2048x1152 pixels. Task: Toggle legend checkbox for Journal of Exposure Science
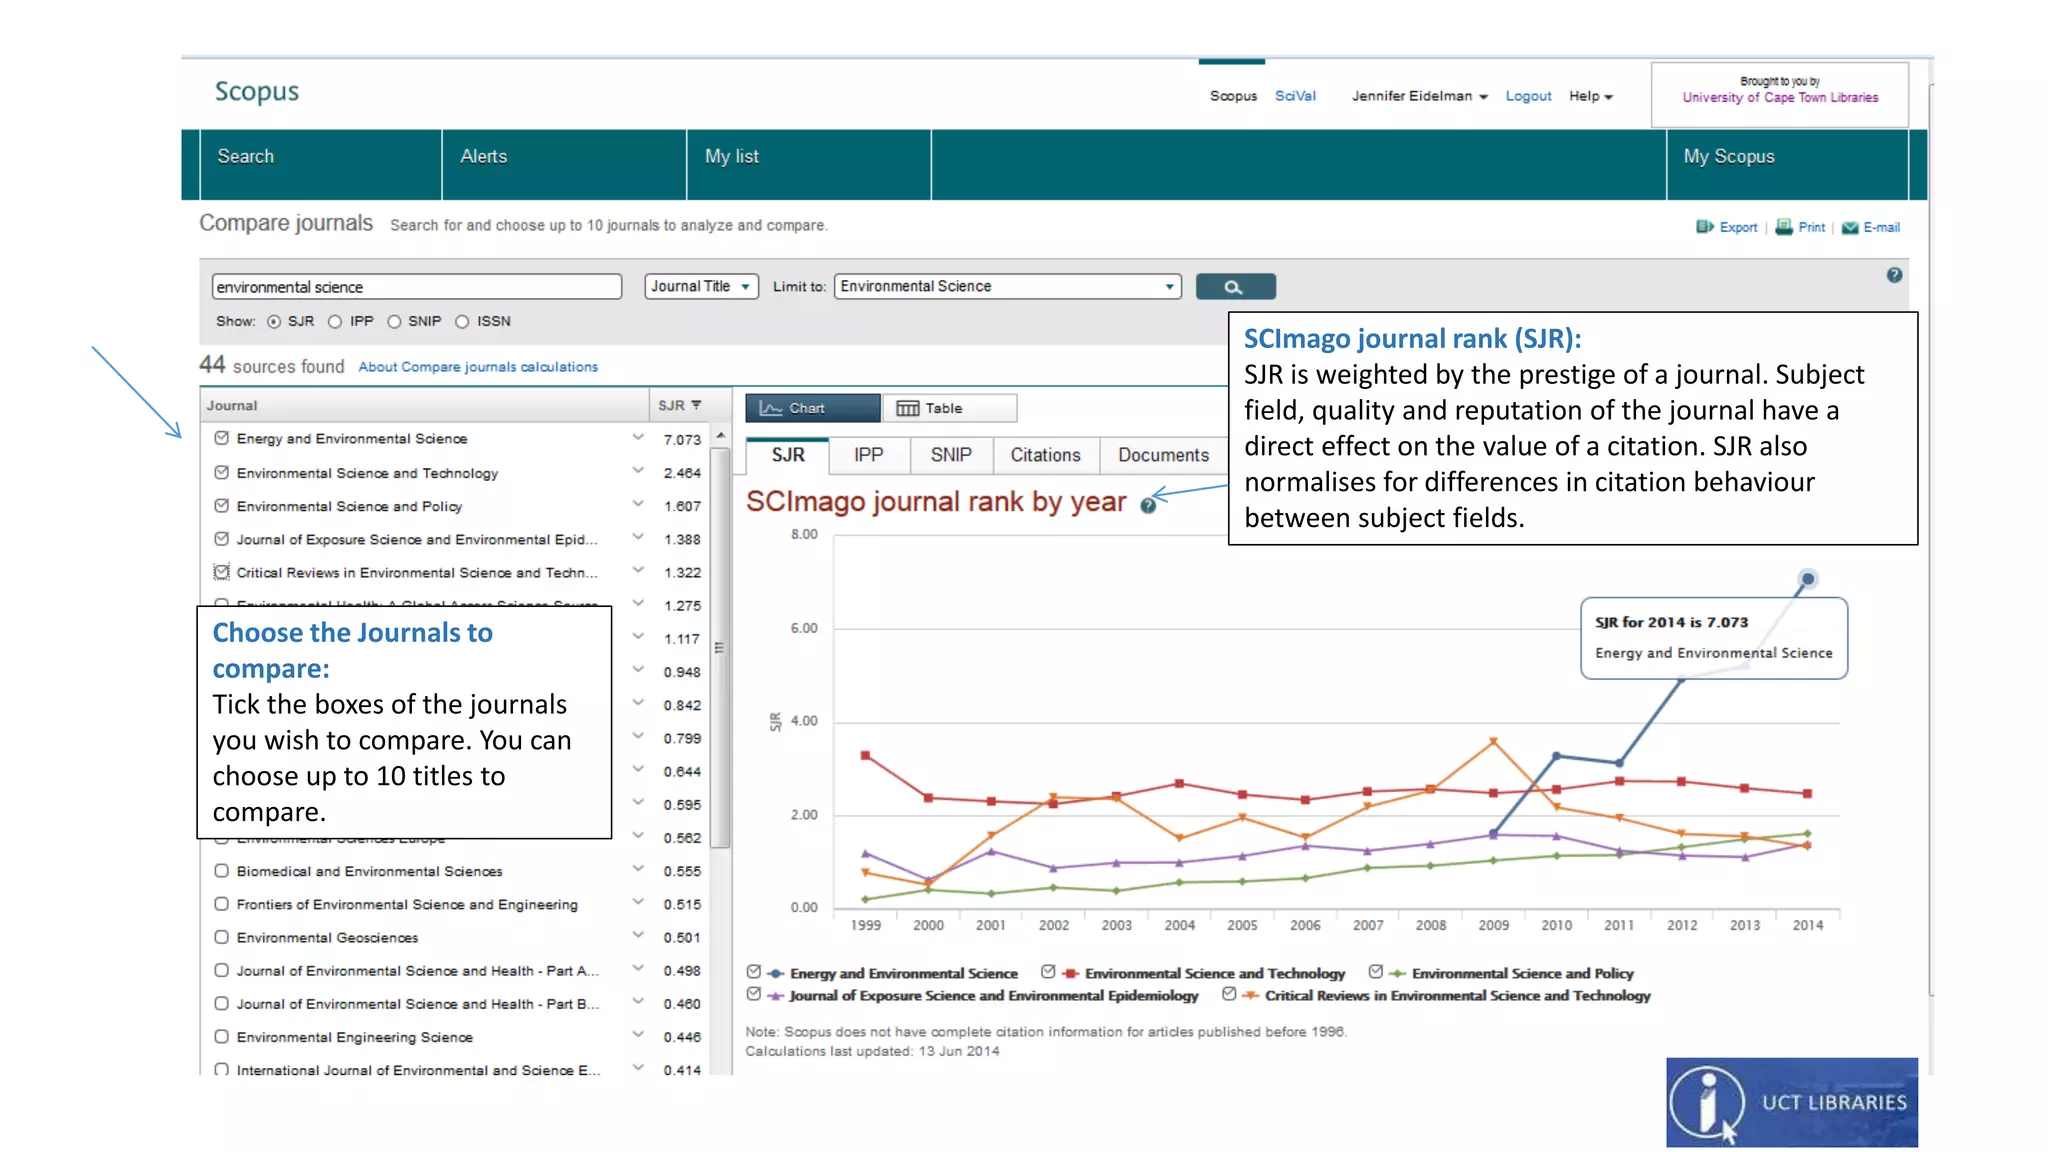coord(754,994)
